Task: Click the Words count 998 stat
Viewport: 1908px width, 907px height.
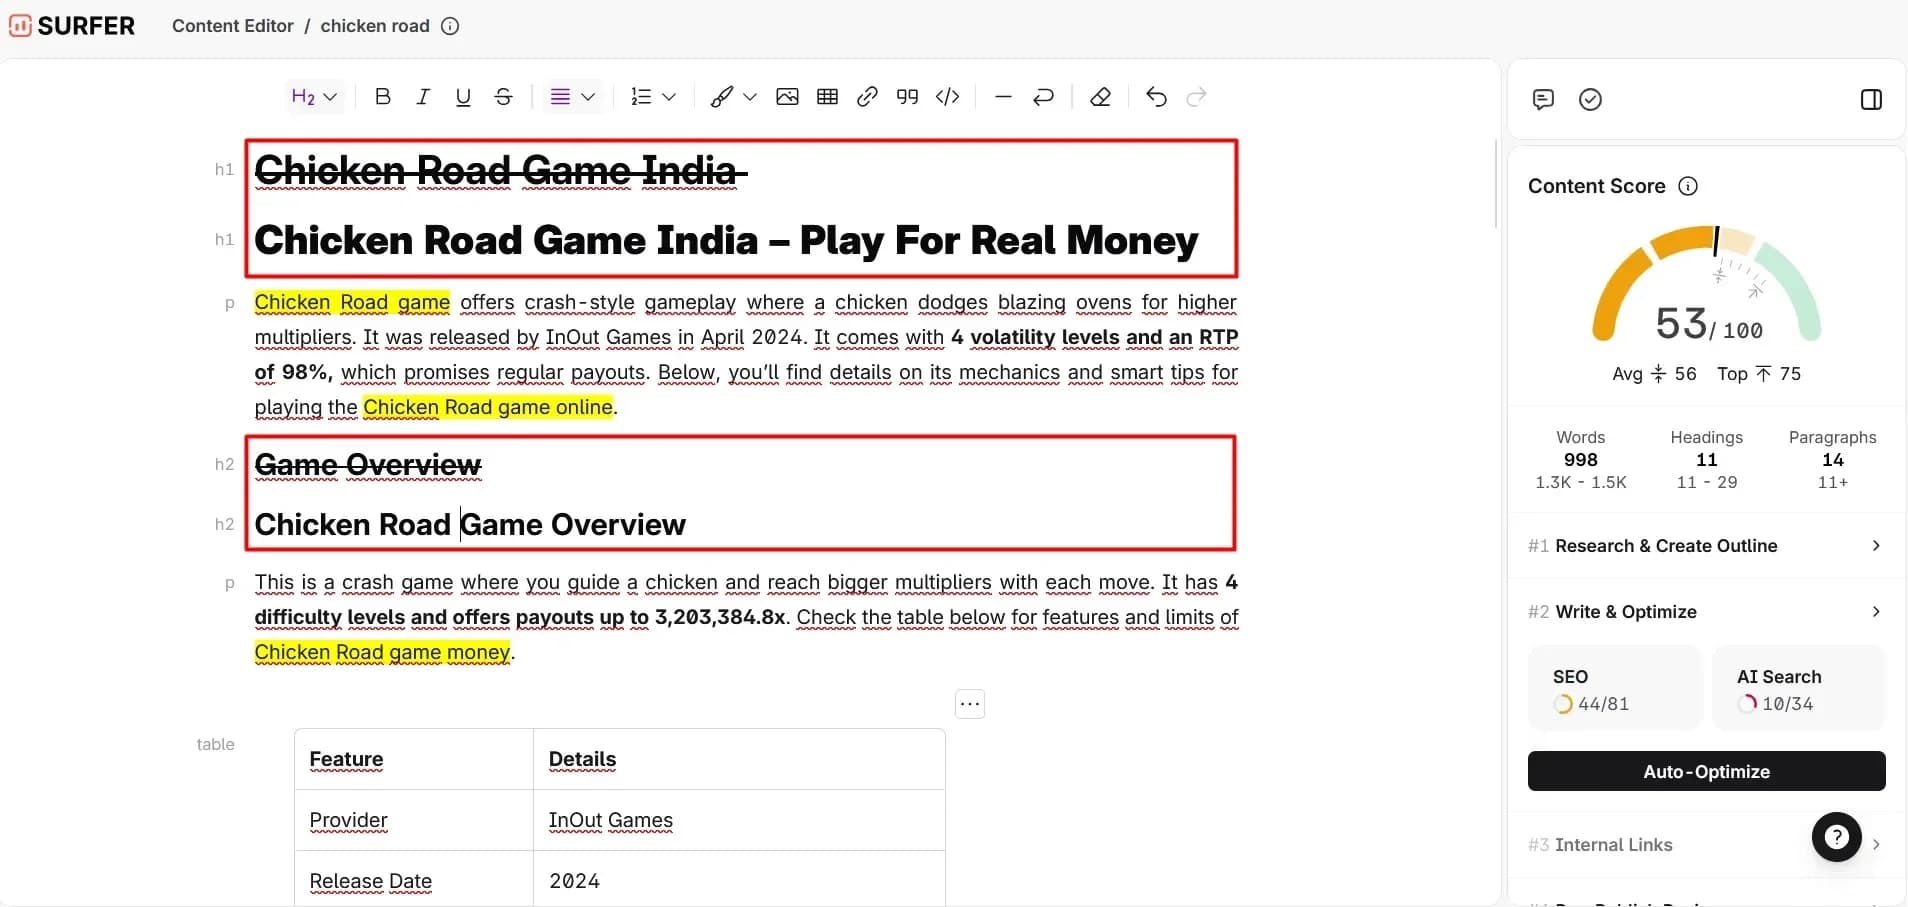Action: tap(1581, 460)
